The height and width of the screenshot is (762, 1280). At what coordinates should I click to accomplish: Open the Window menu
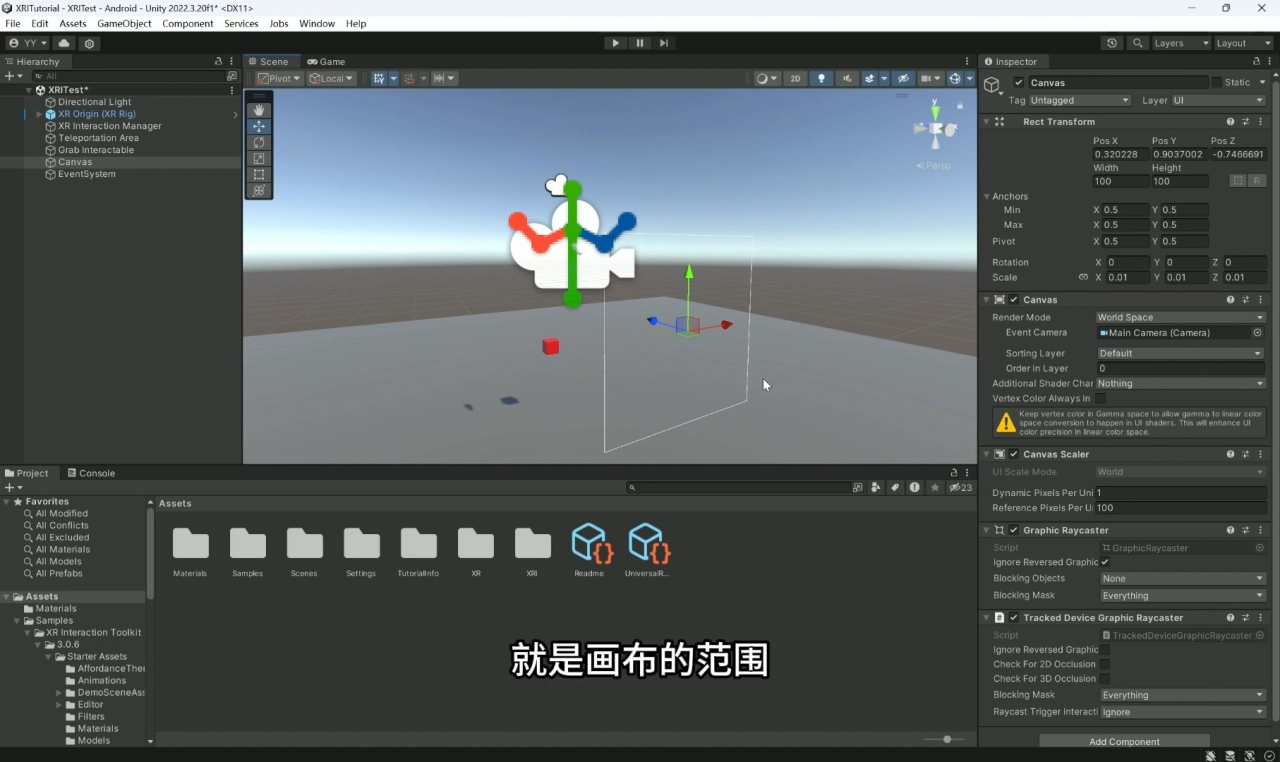pyautogui.click(x=317, y=23)
